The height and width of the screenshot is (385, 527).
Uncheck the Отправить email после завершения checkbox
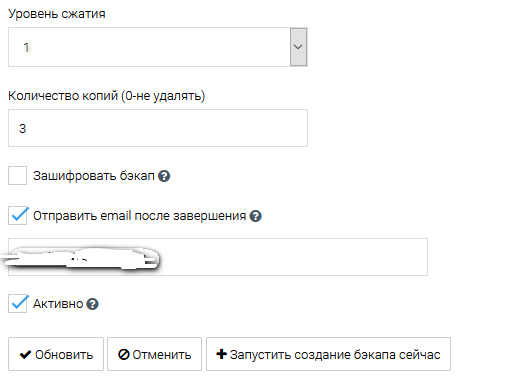click(x=17, y=216)
